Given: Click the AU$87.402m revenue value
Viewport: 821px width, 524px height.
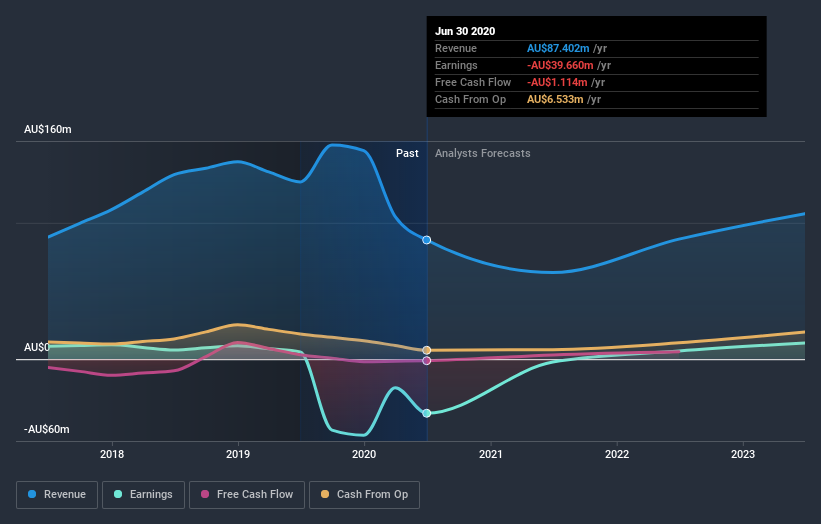Looking at the screenshot, I should (558, 48).
